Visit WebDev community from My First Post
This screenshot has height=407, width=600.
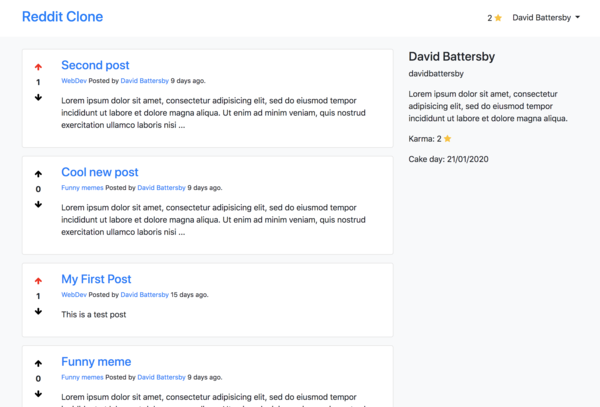(74, 295)
